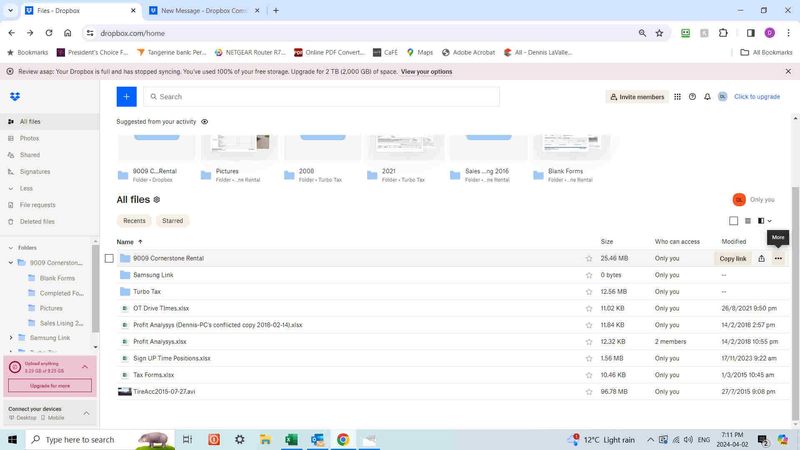Open the view layout dropdown
800x450 pixels.
pos(765,221)
